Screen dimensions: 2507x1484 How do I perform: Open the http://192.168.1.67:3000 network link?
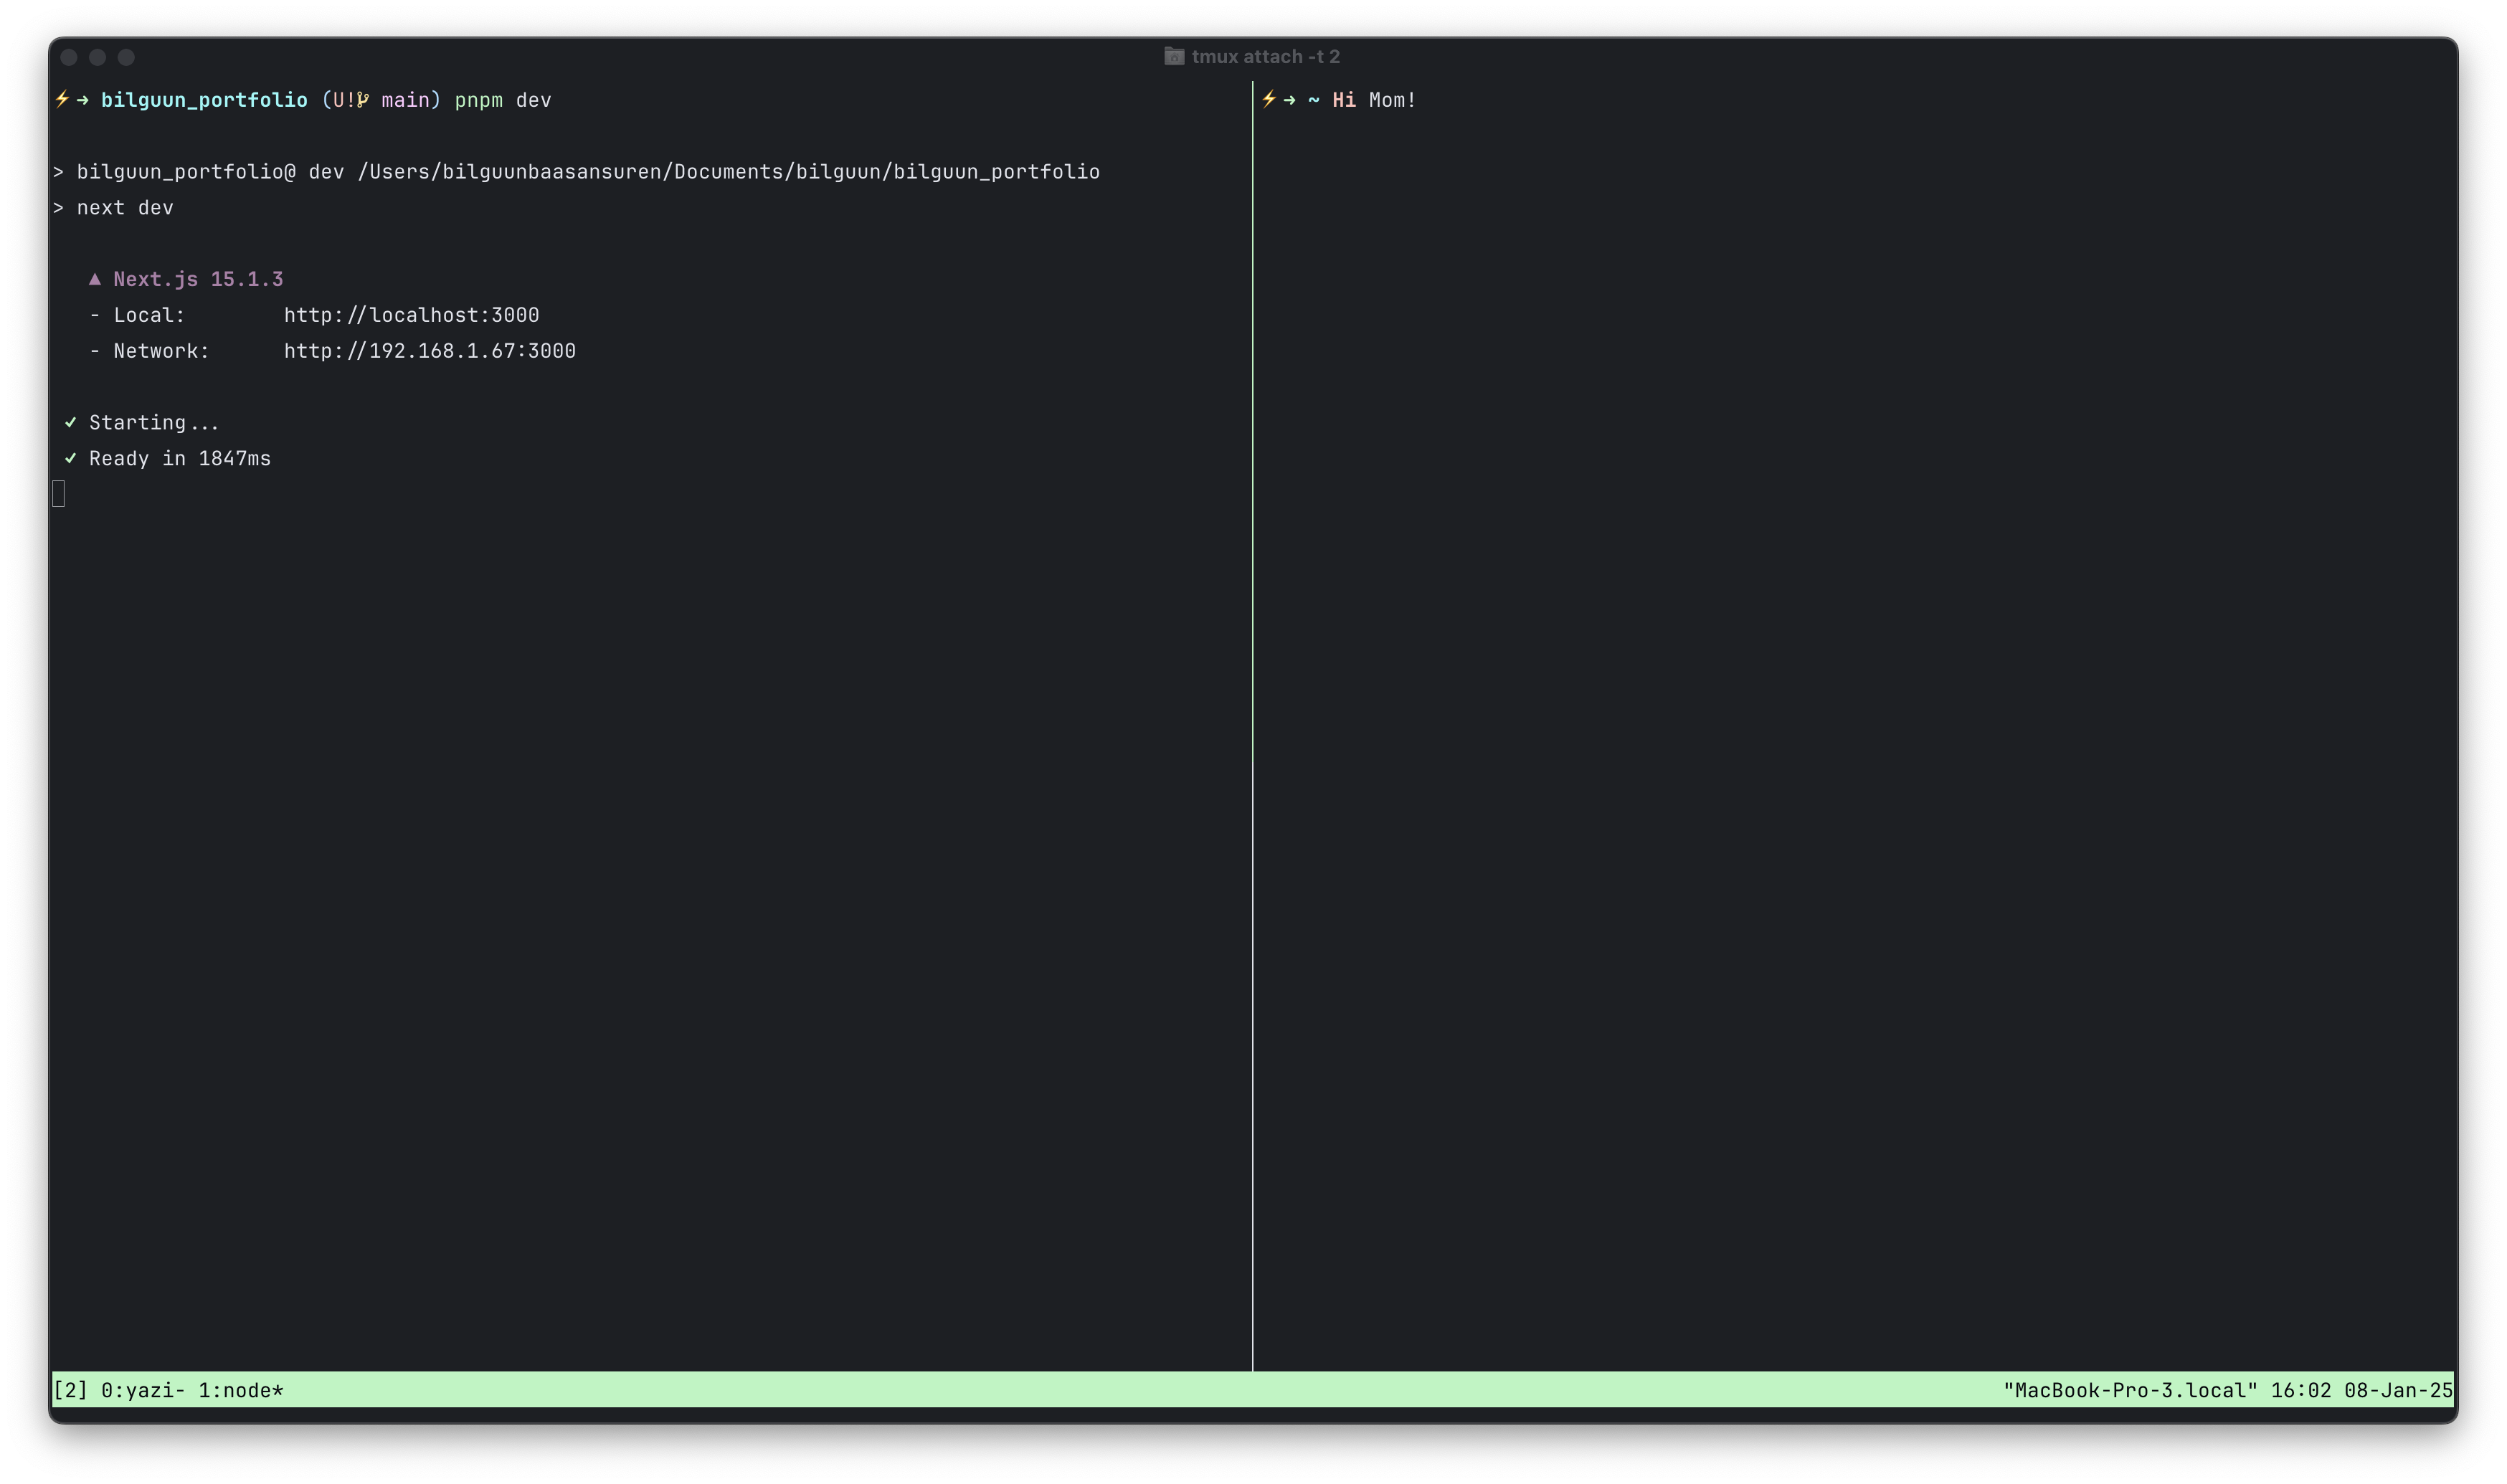[x=429, y=351]
